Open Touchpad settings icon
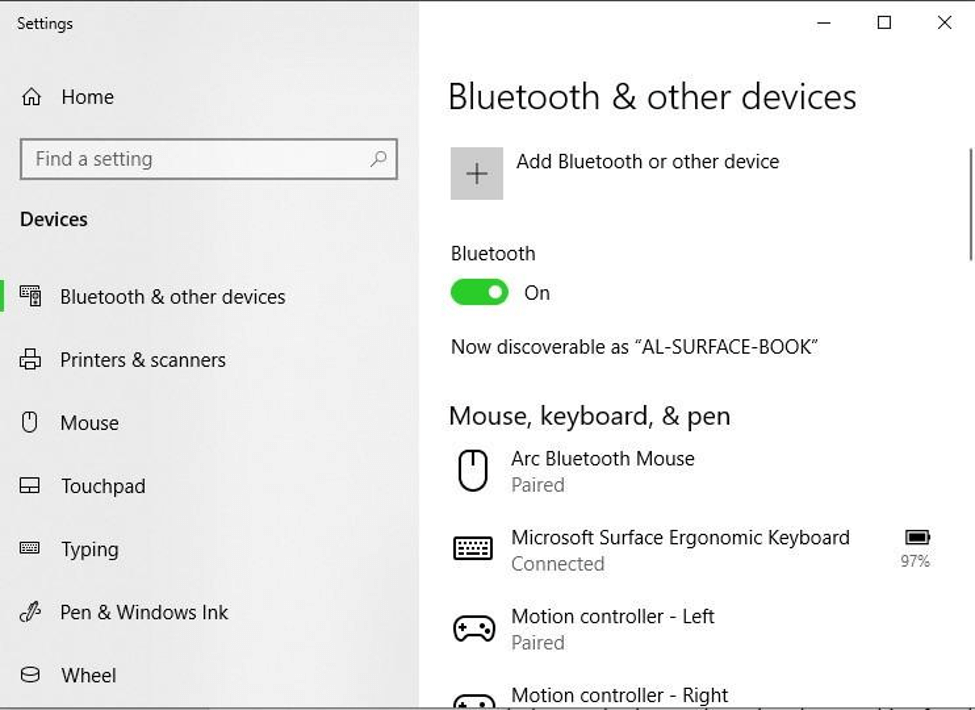Screen dimensions: 975x710 (31, 486)
